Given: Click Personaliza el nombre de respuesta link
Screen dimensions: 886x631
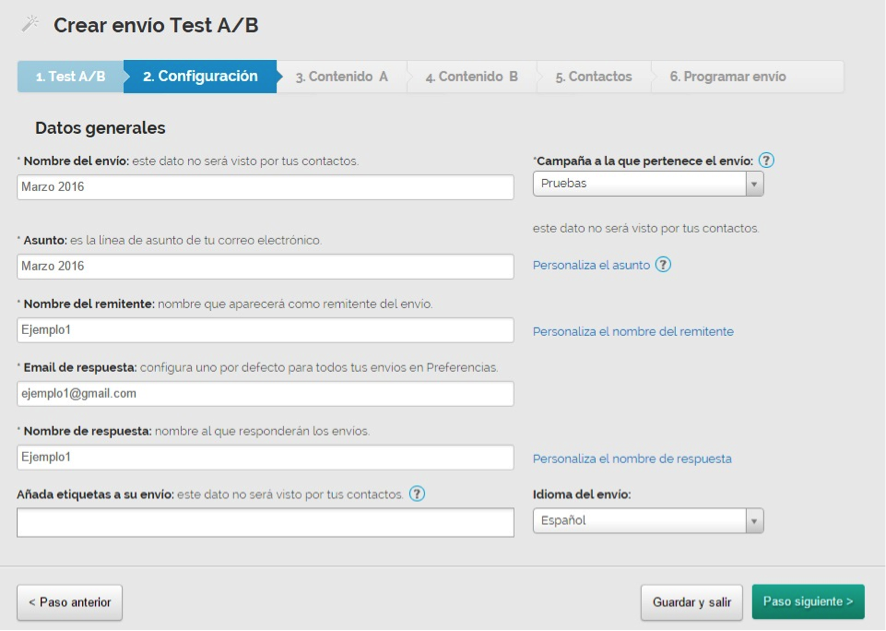Looking at the screenshot, I should (x=631, y=459).
